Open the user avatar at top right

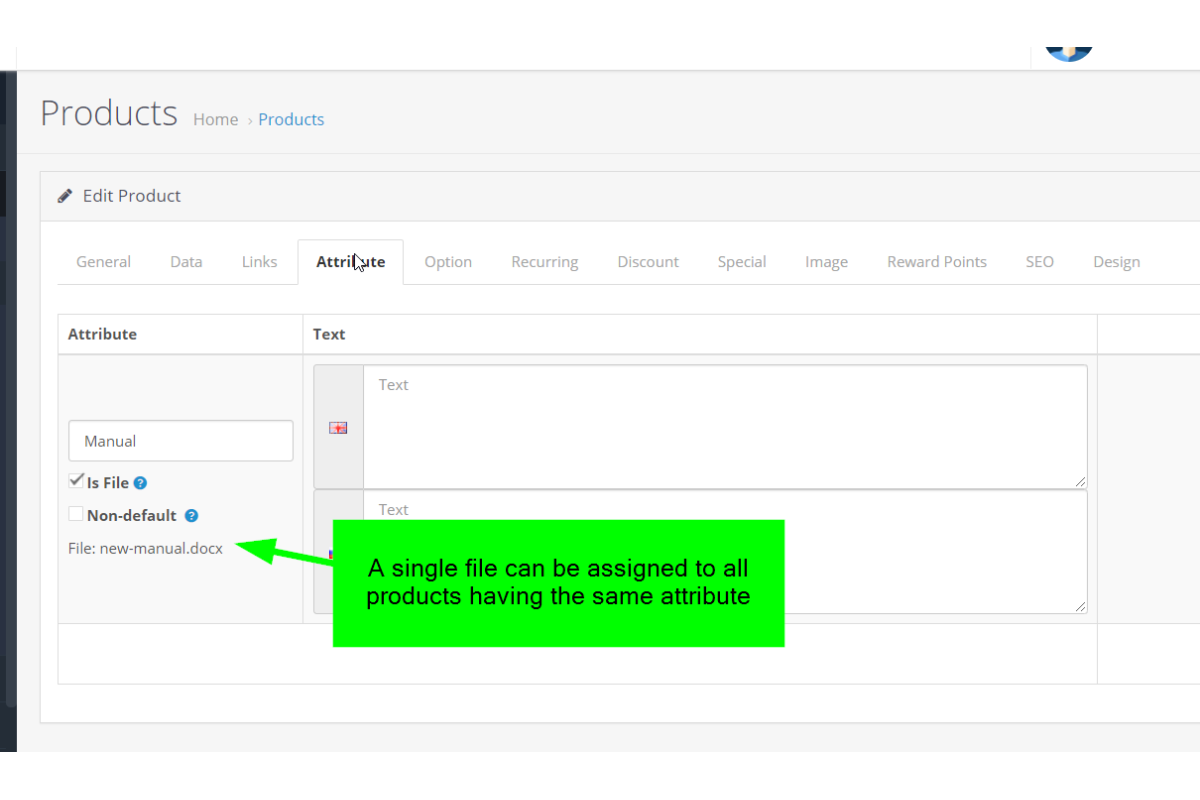[1068, 50]
